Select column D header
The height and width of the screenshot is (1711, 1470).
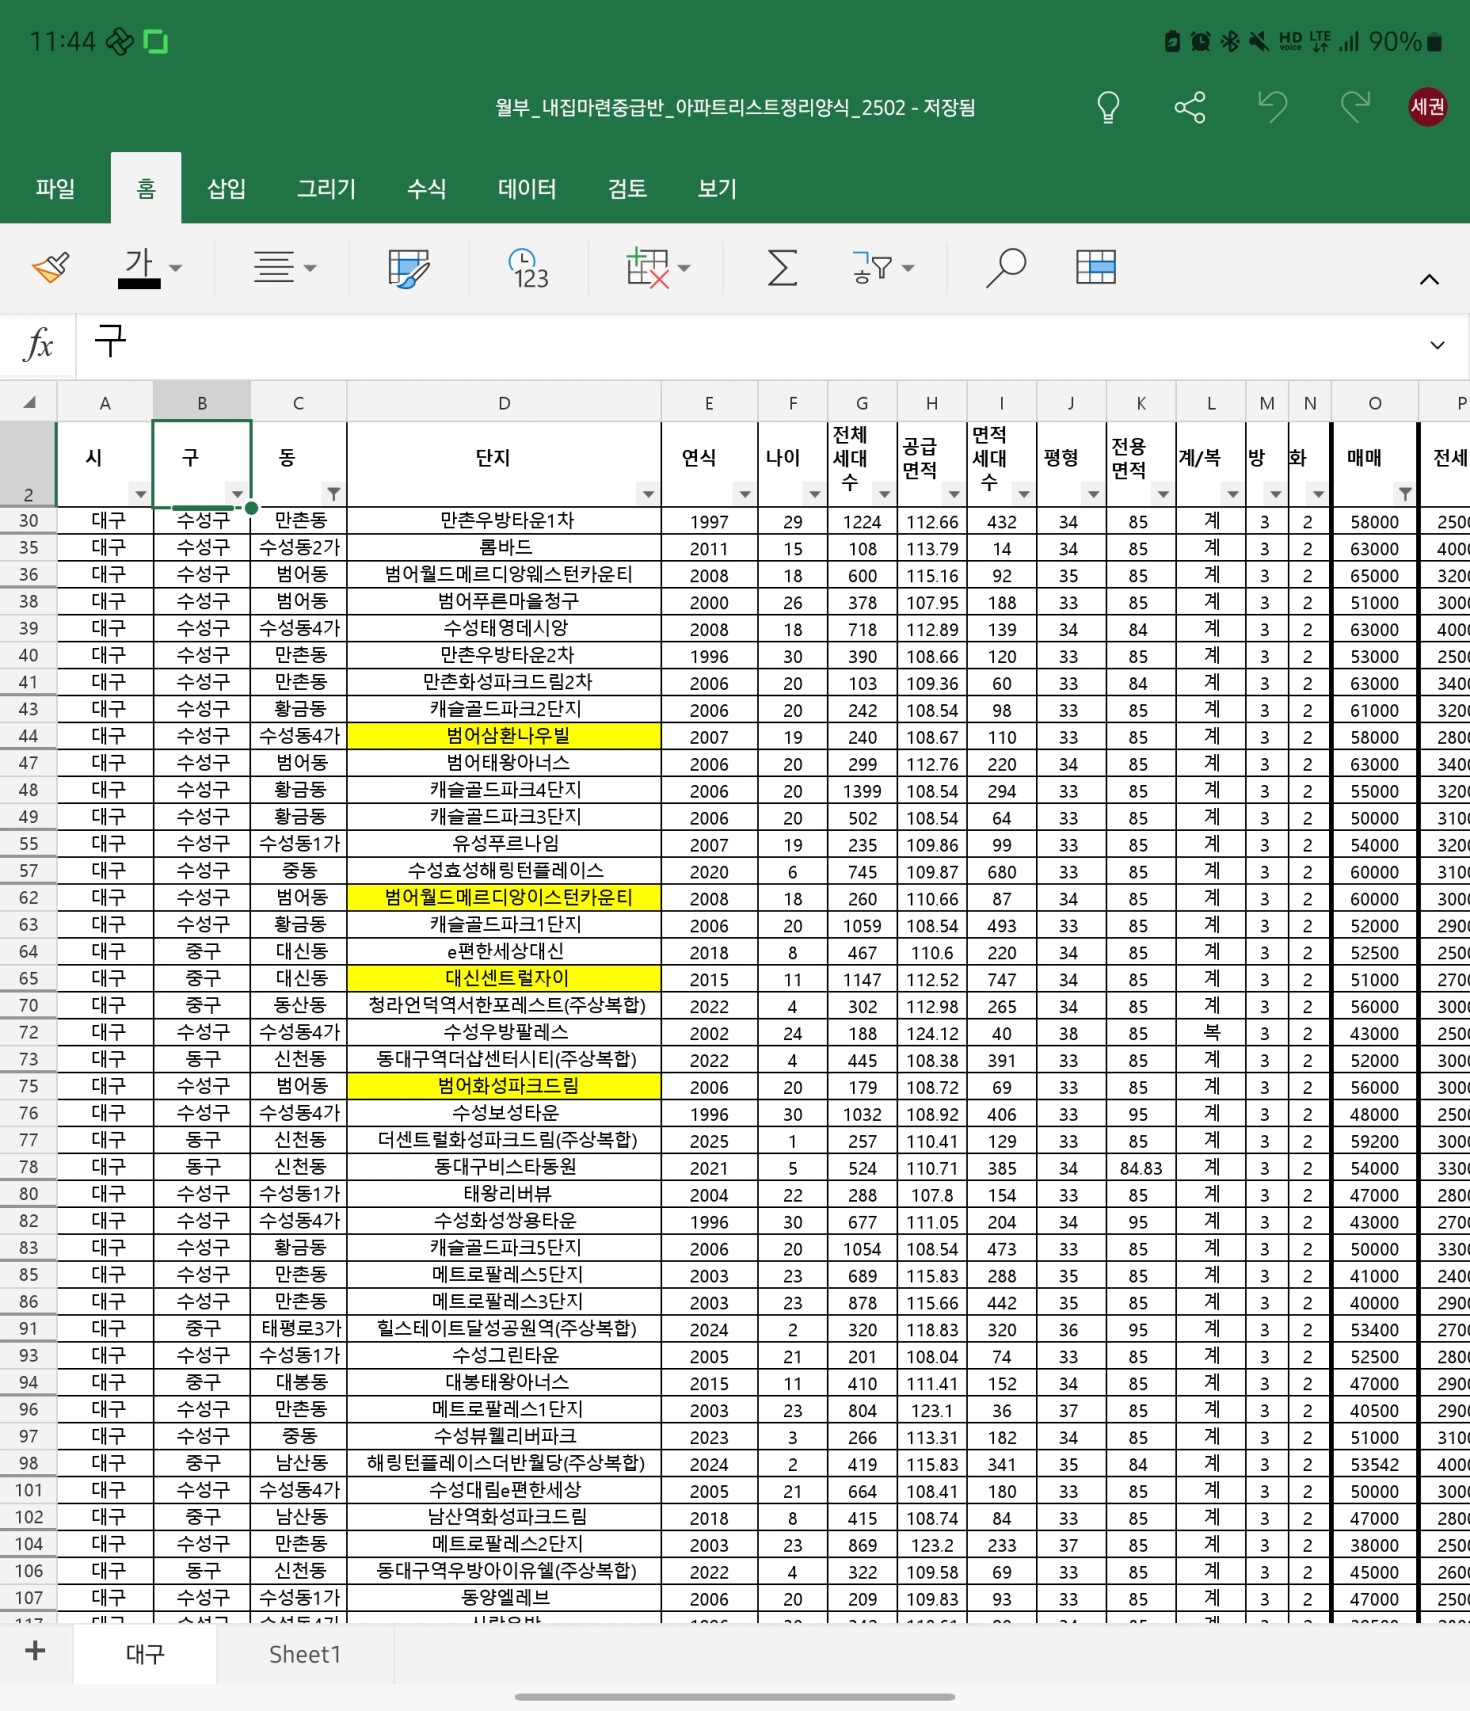click(x=504, y=402)
